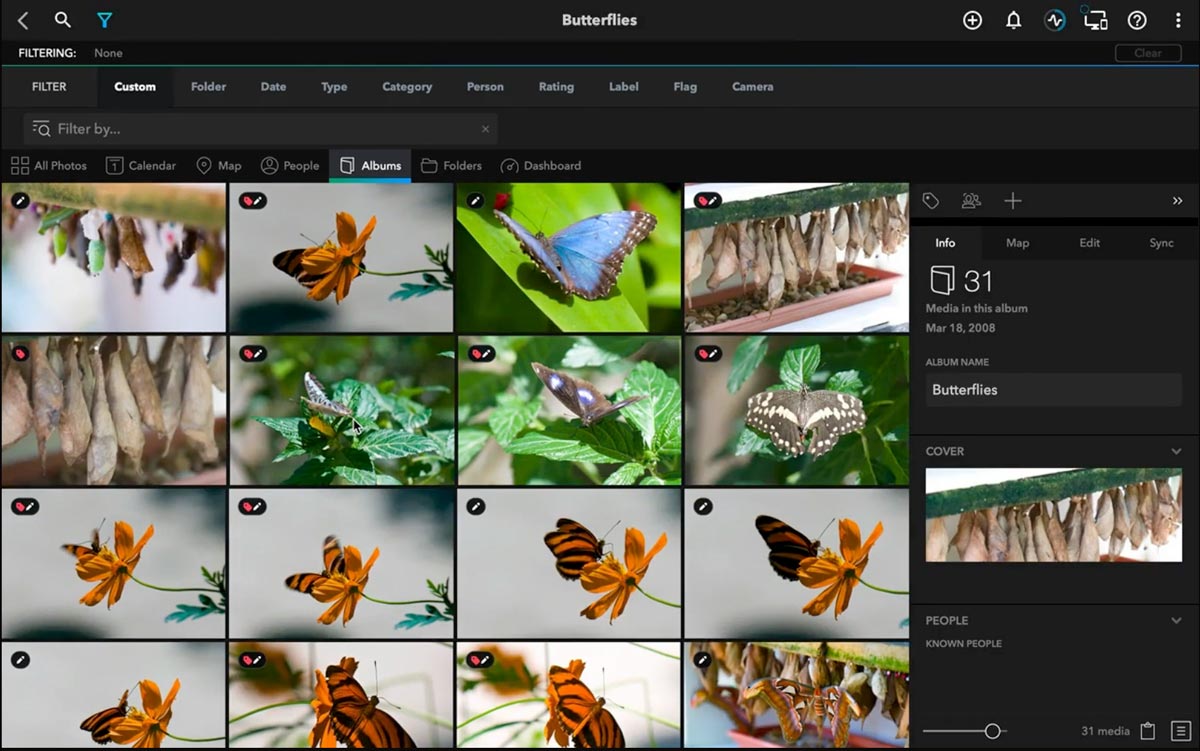
Task: Go back using the top-left arrow
Action: click(x=23, y=20)
